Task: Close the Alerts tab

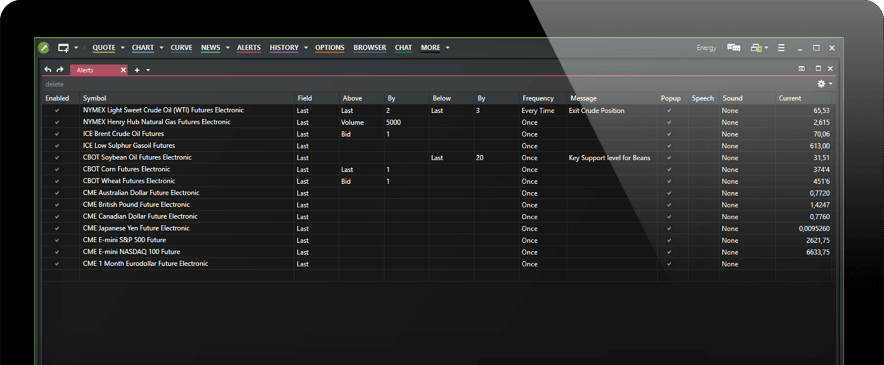Action: click(x=123, y=70)
